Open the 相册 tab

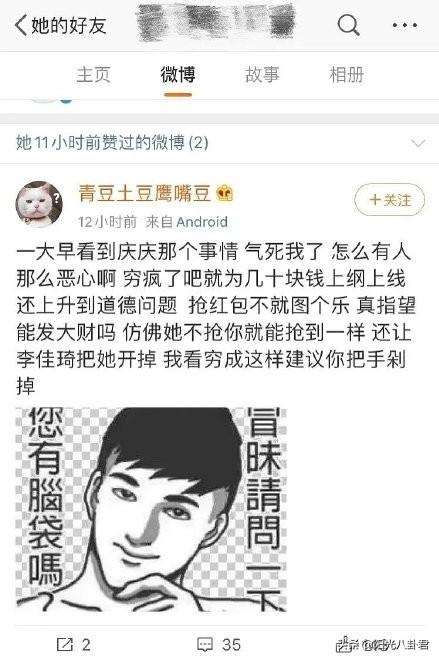346,75
